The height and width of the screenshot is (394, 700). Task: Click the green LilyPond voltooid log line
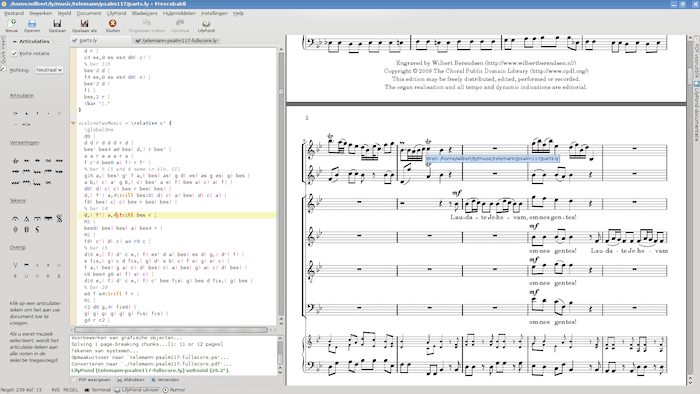(150, 370)
